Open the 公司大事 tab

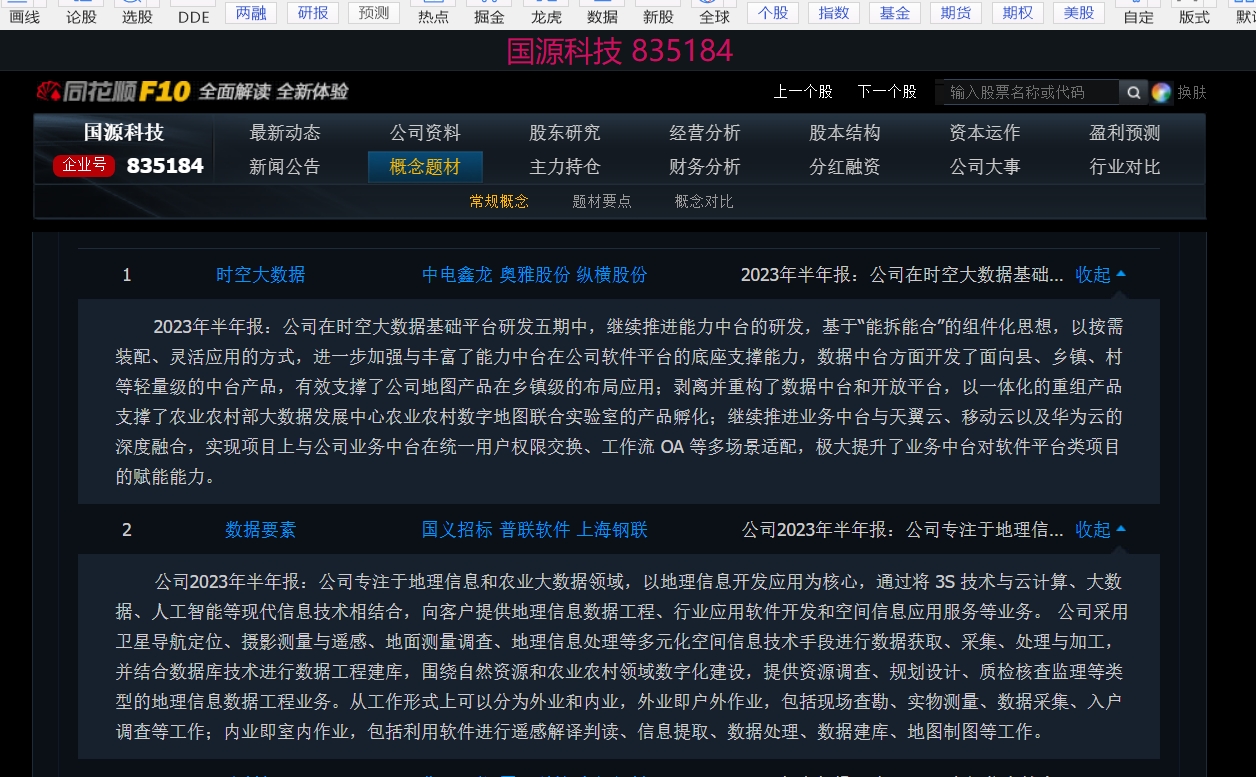(985, 167)
